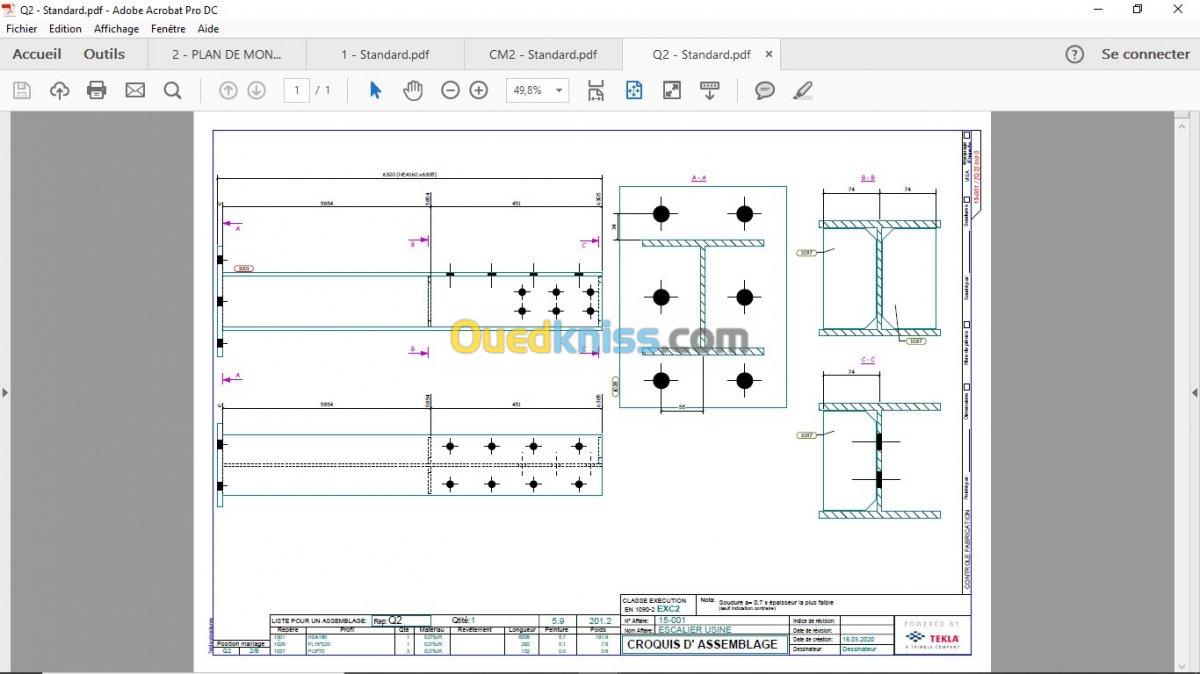
Task: Click the fit full page icon
Action: pos(634,91)
